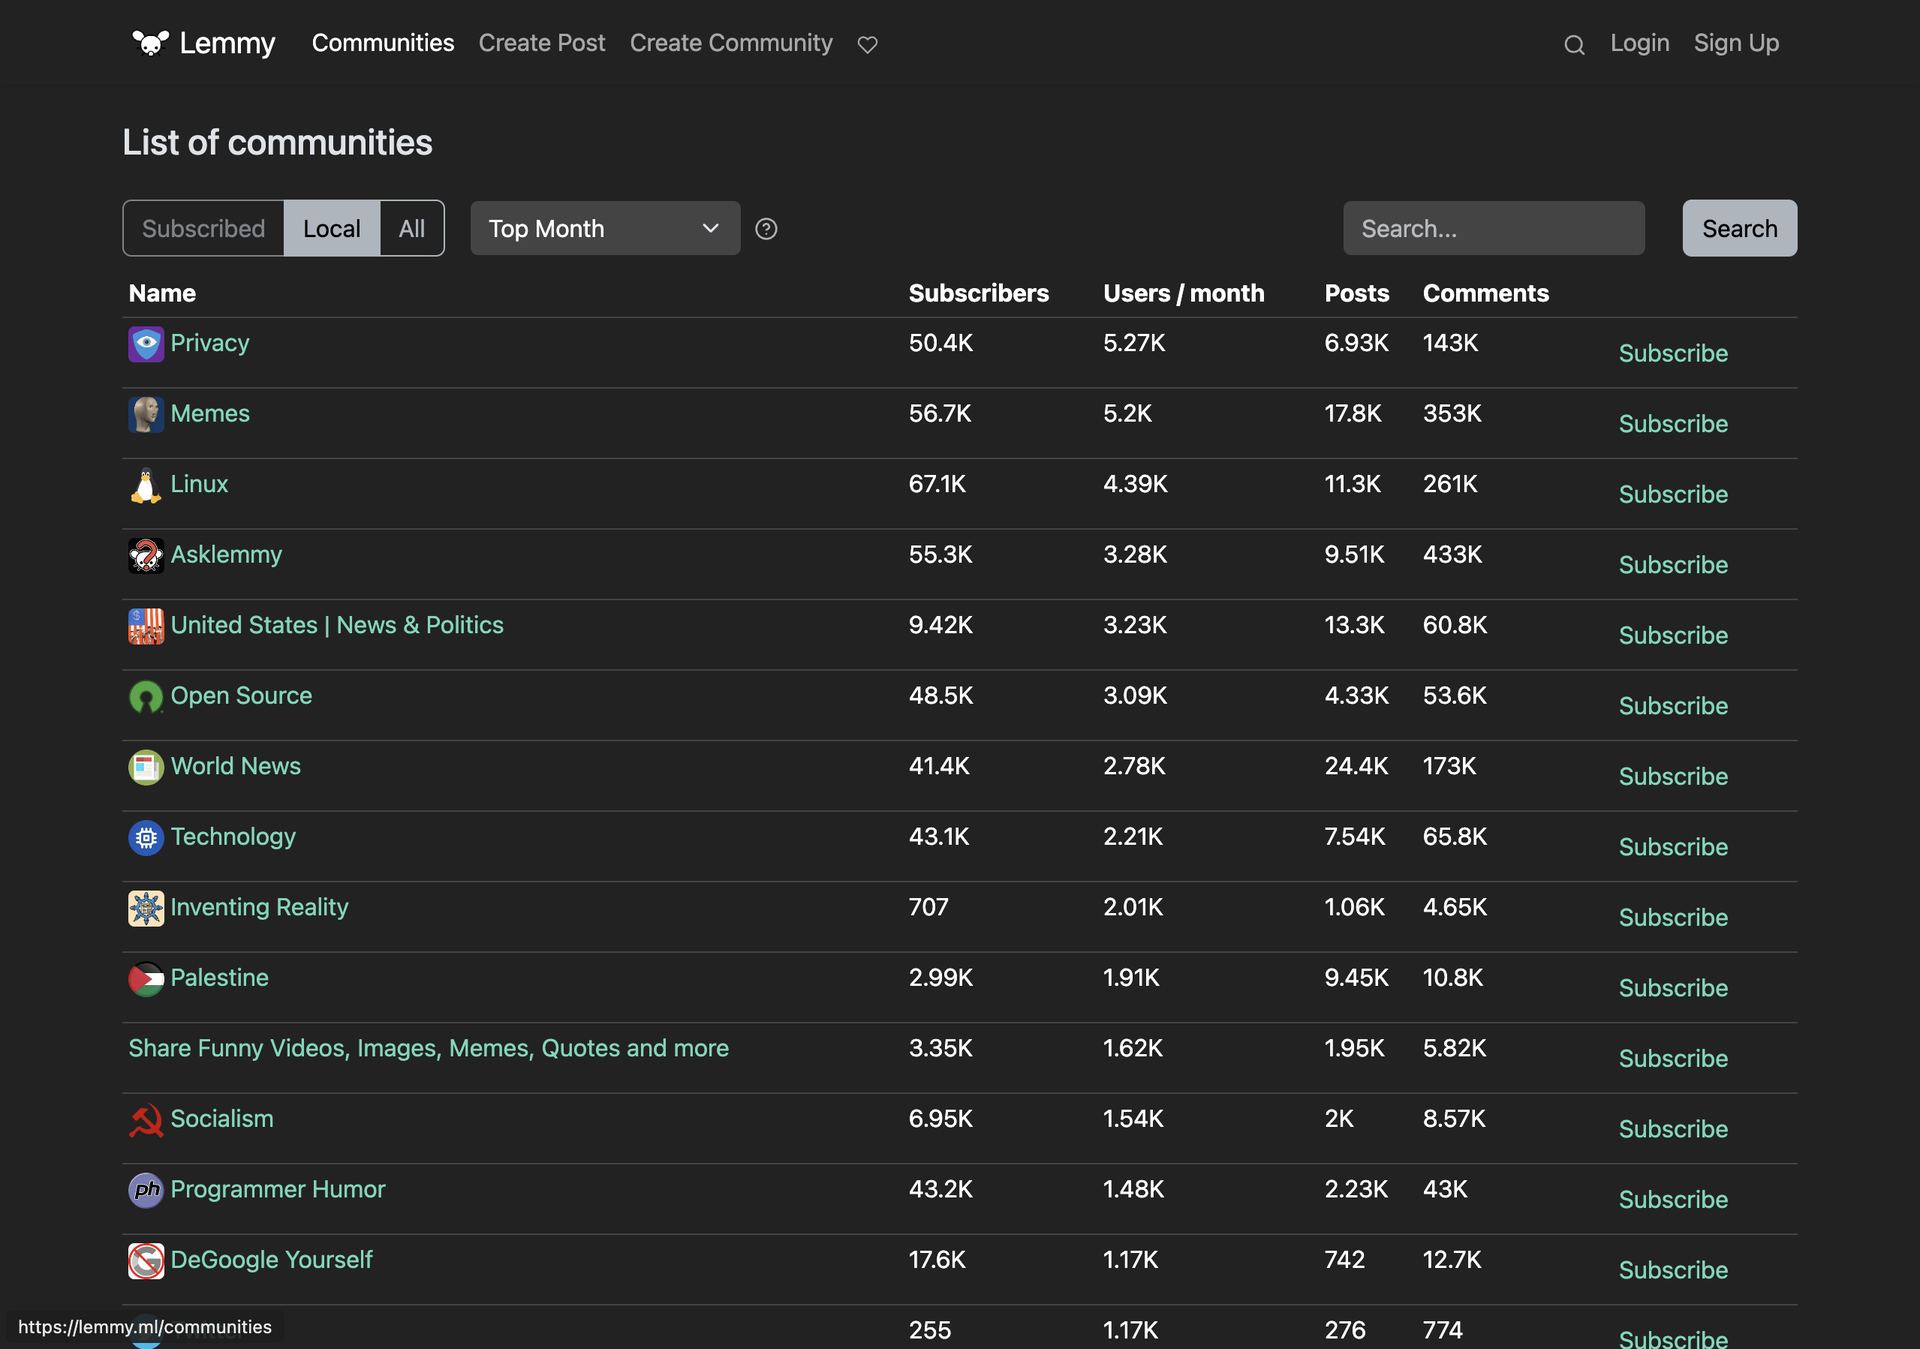1920x1349 pixels.
Task: Subscribe to the World News community
Action: coord(1673,776)
